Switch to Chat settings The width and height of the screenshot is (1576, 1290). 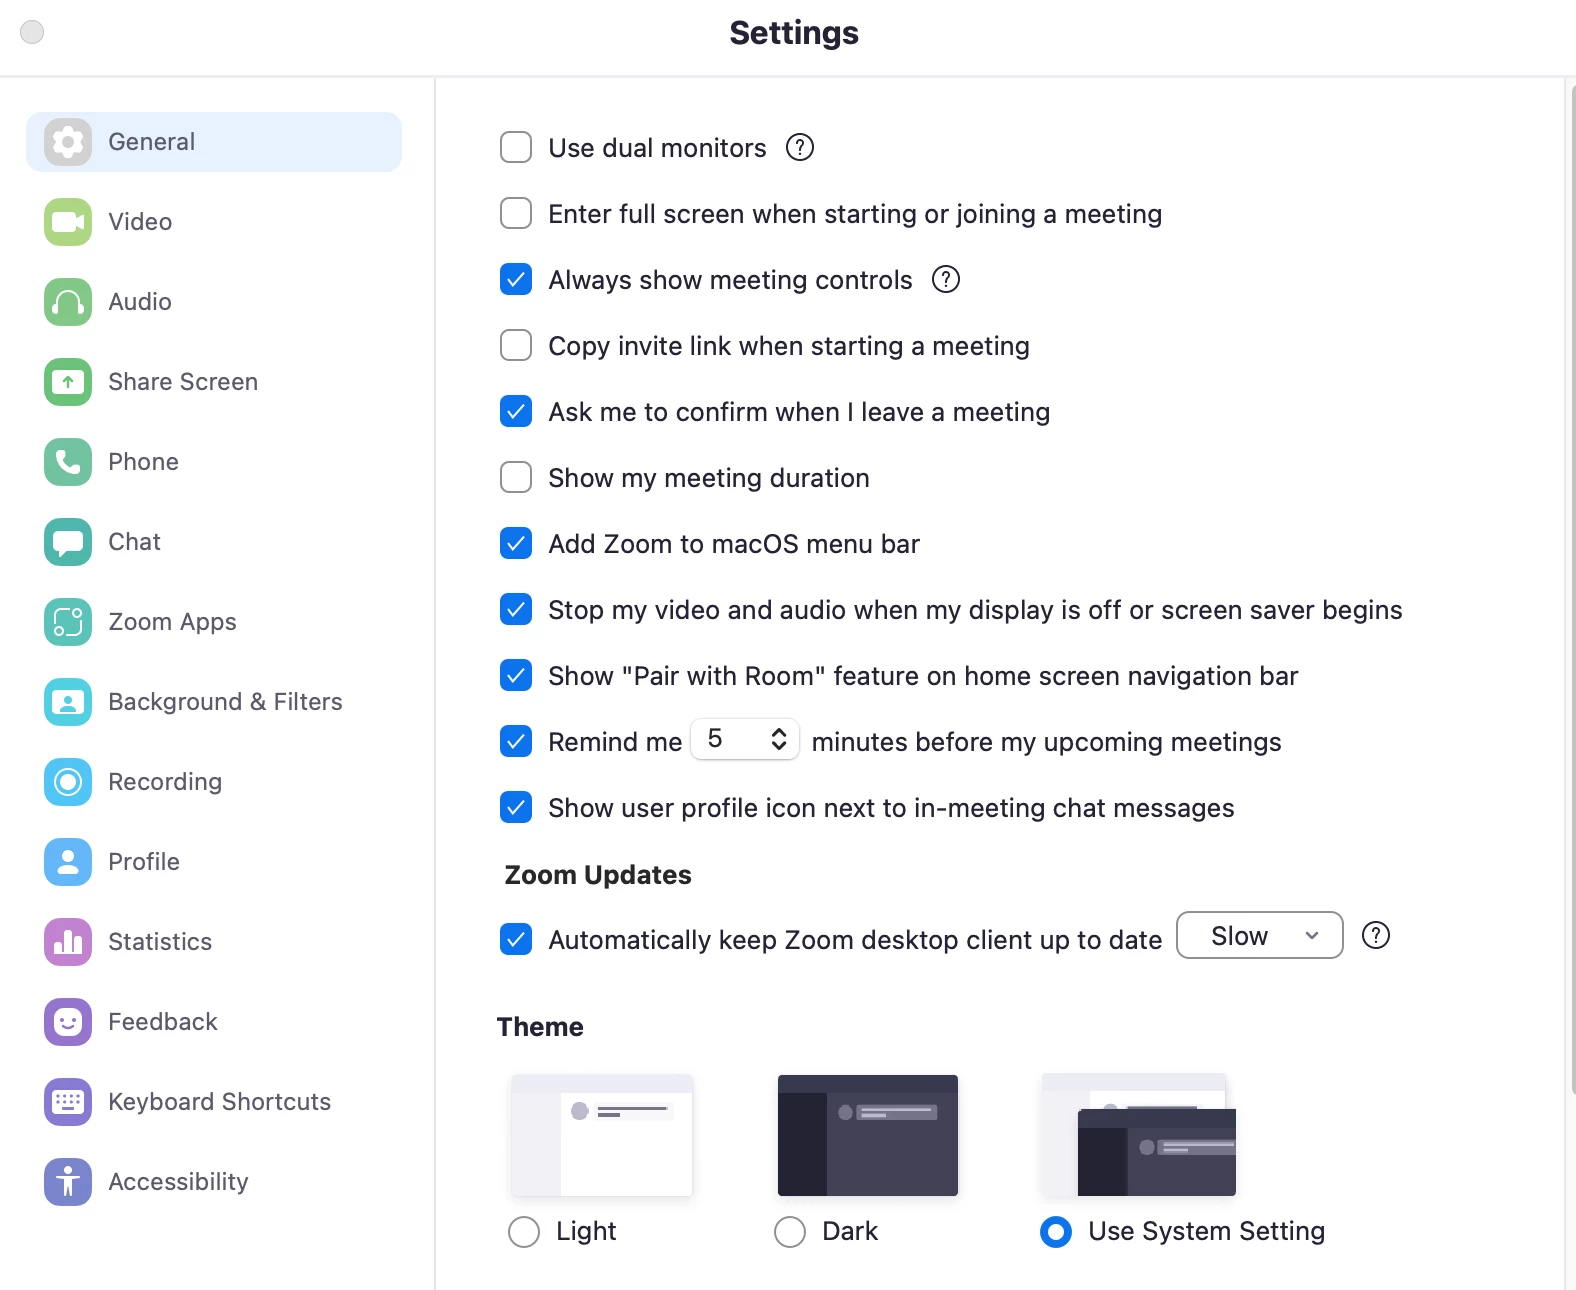click(x=214, y=542)
